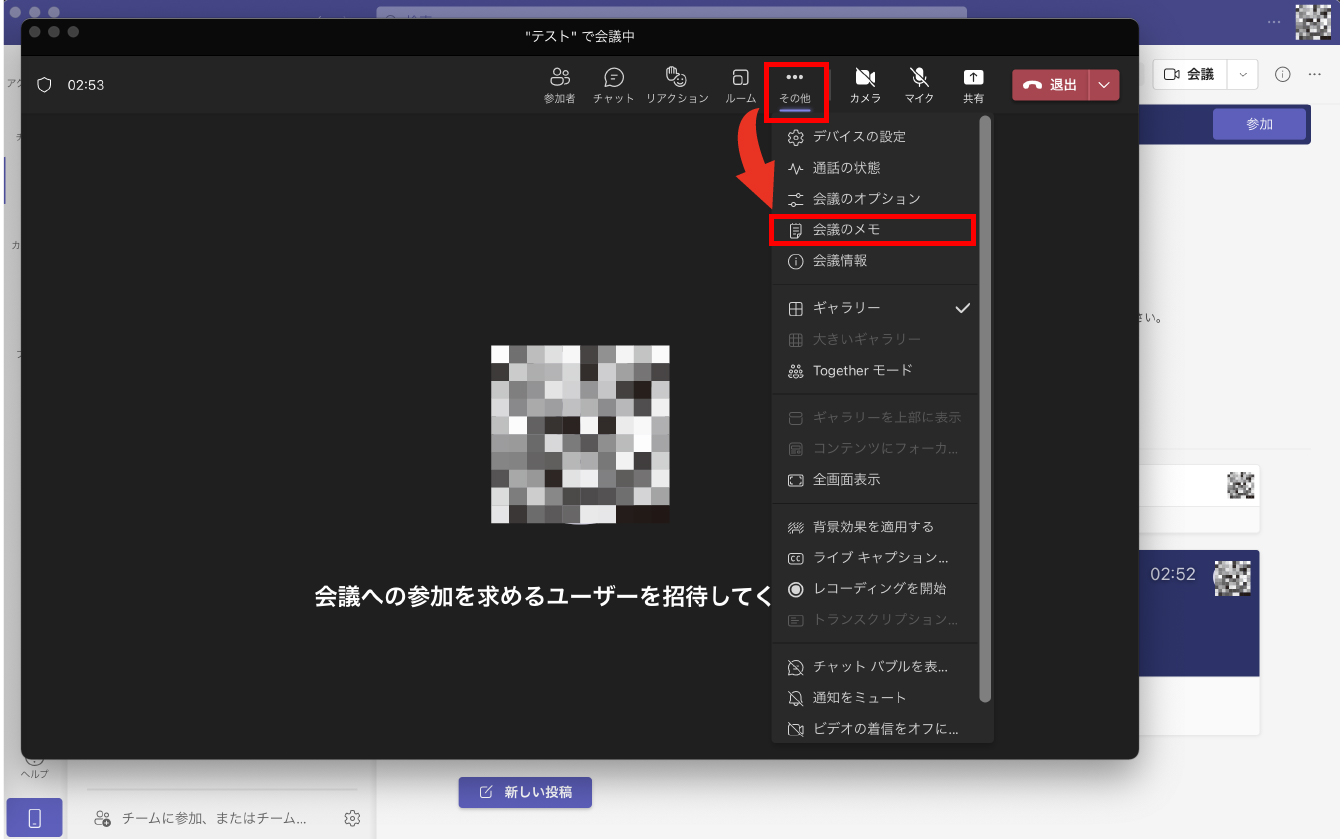The width and height of the screenshot is (1344, 839).
Task: Expand the arrow next to 退出
Action: [x=1104, y=85]
